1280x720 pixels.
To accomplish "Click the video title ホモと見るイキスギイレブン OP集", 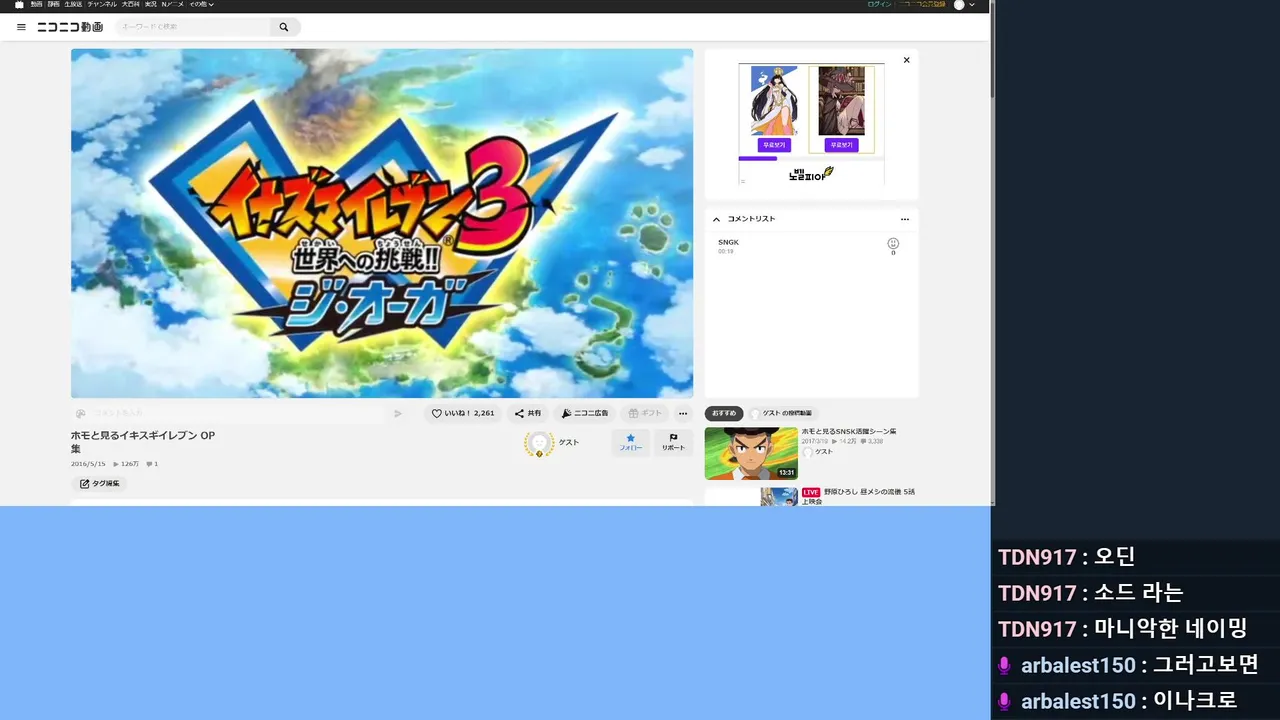I will (143, 442).
